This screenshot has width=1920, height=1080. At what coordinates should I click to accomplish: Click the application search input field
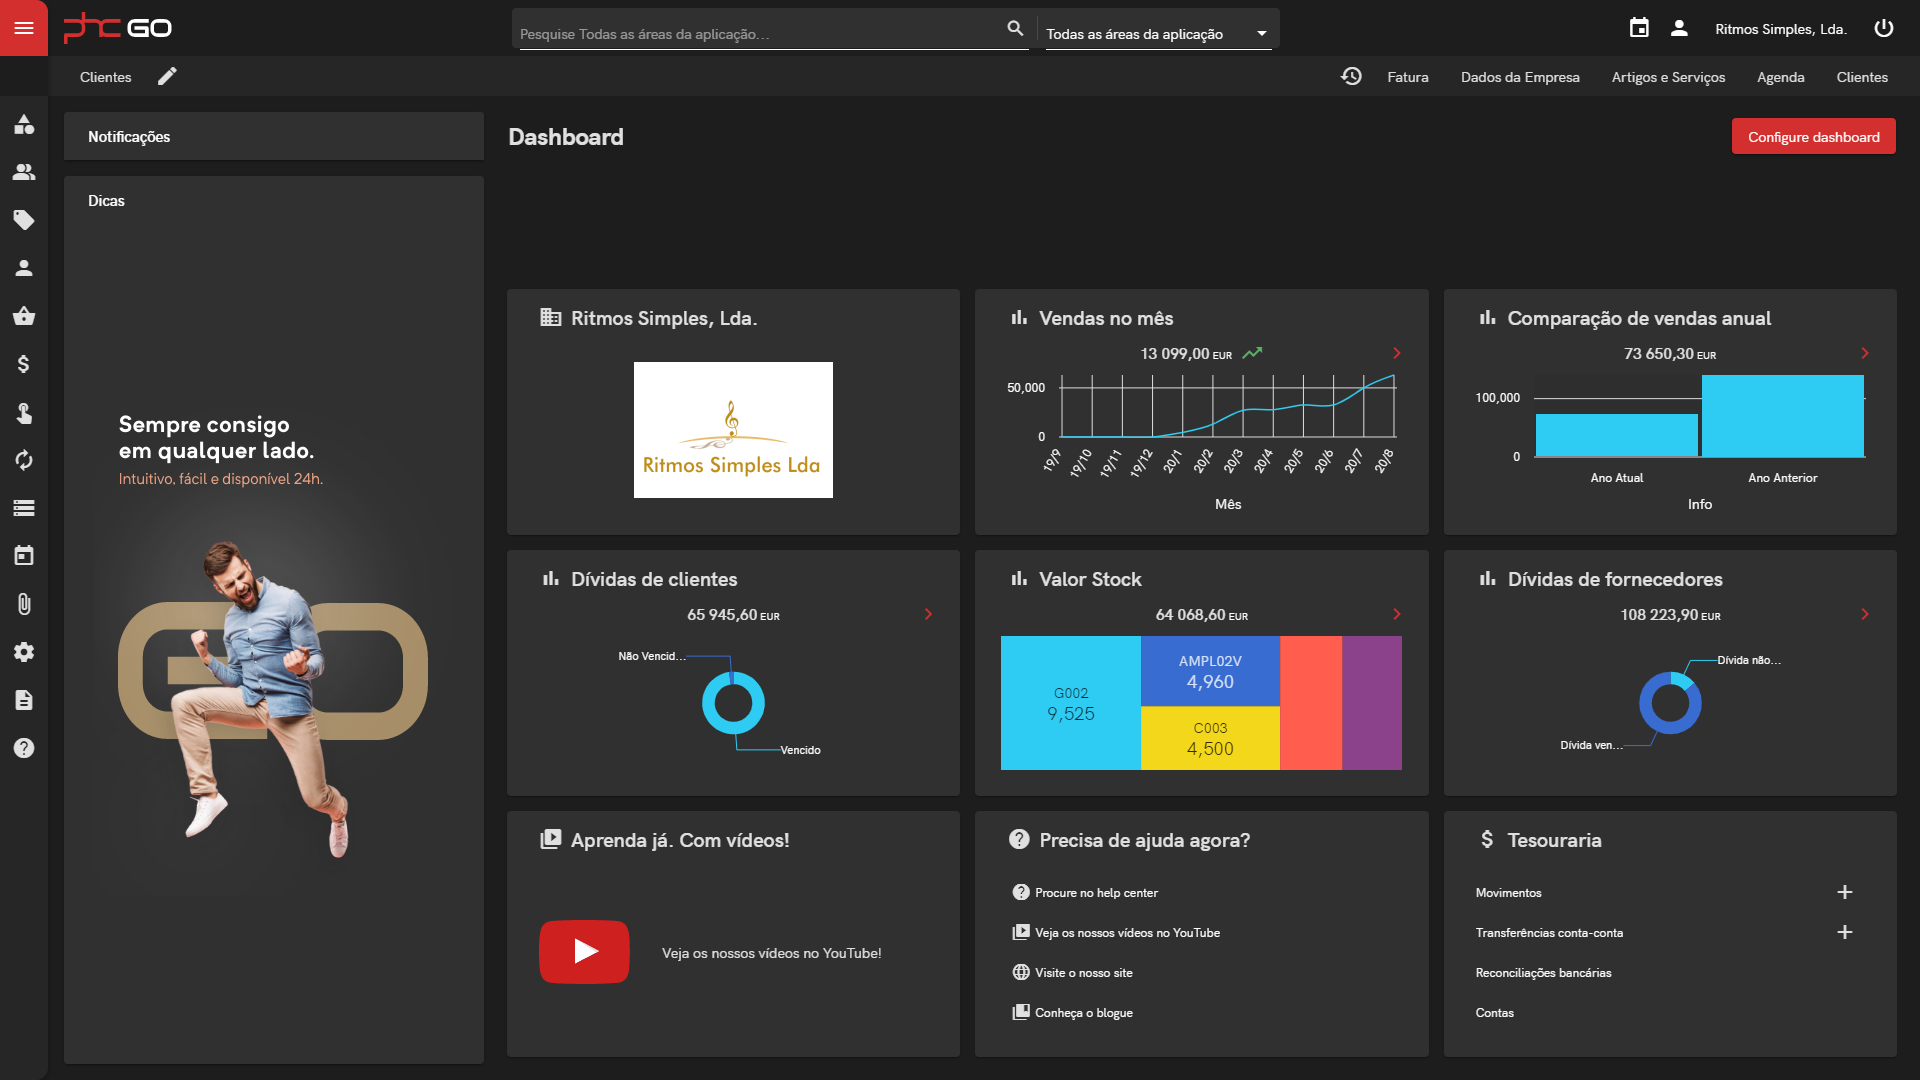(x=760, y=34)
